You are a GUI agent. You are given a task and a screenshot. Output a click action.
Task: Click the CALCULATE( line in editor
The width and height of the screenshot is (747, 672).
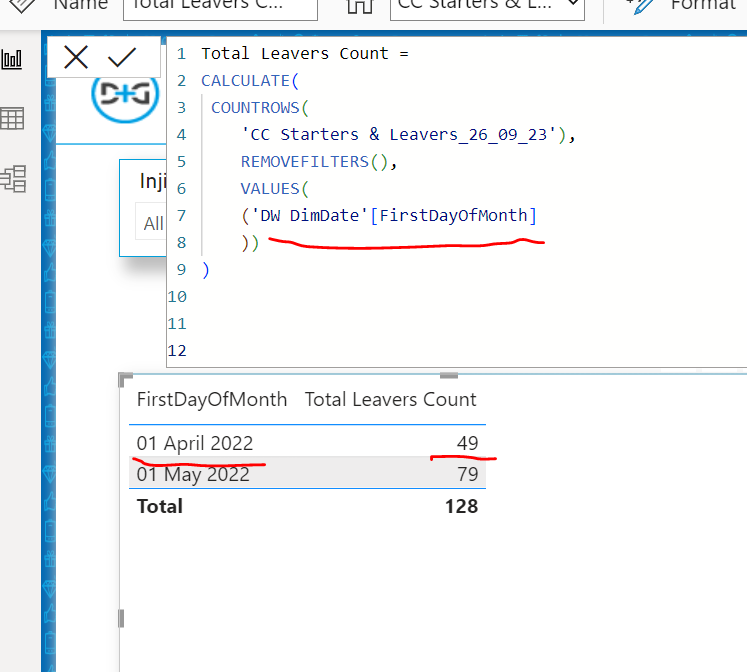click(x=250, y=80)
